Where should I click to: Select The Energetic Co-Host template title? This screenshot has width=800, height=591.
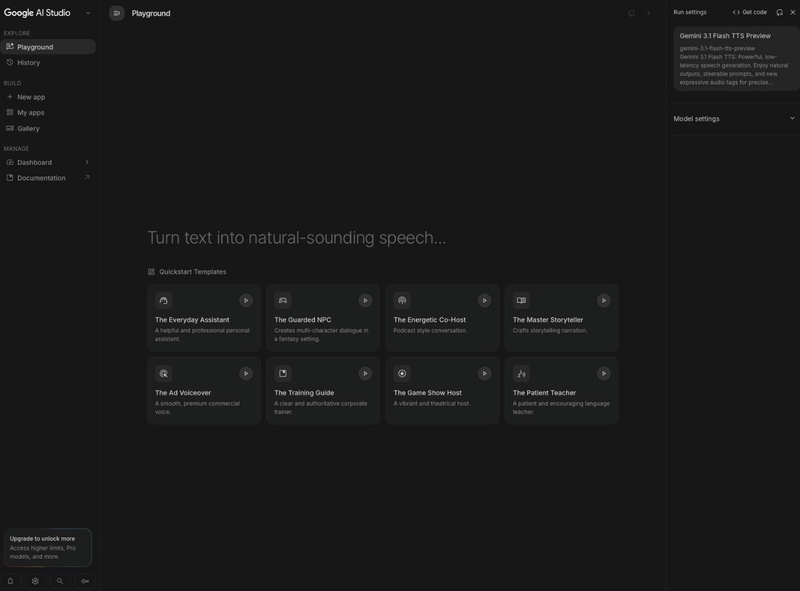click(x=430, y=319)
